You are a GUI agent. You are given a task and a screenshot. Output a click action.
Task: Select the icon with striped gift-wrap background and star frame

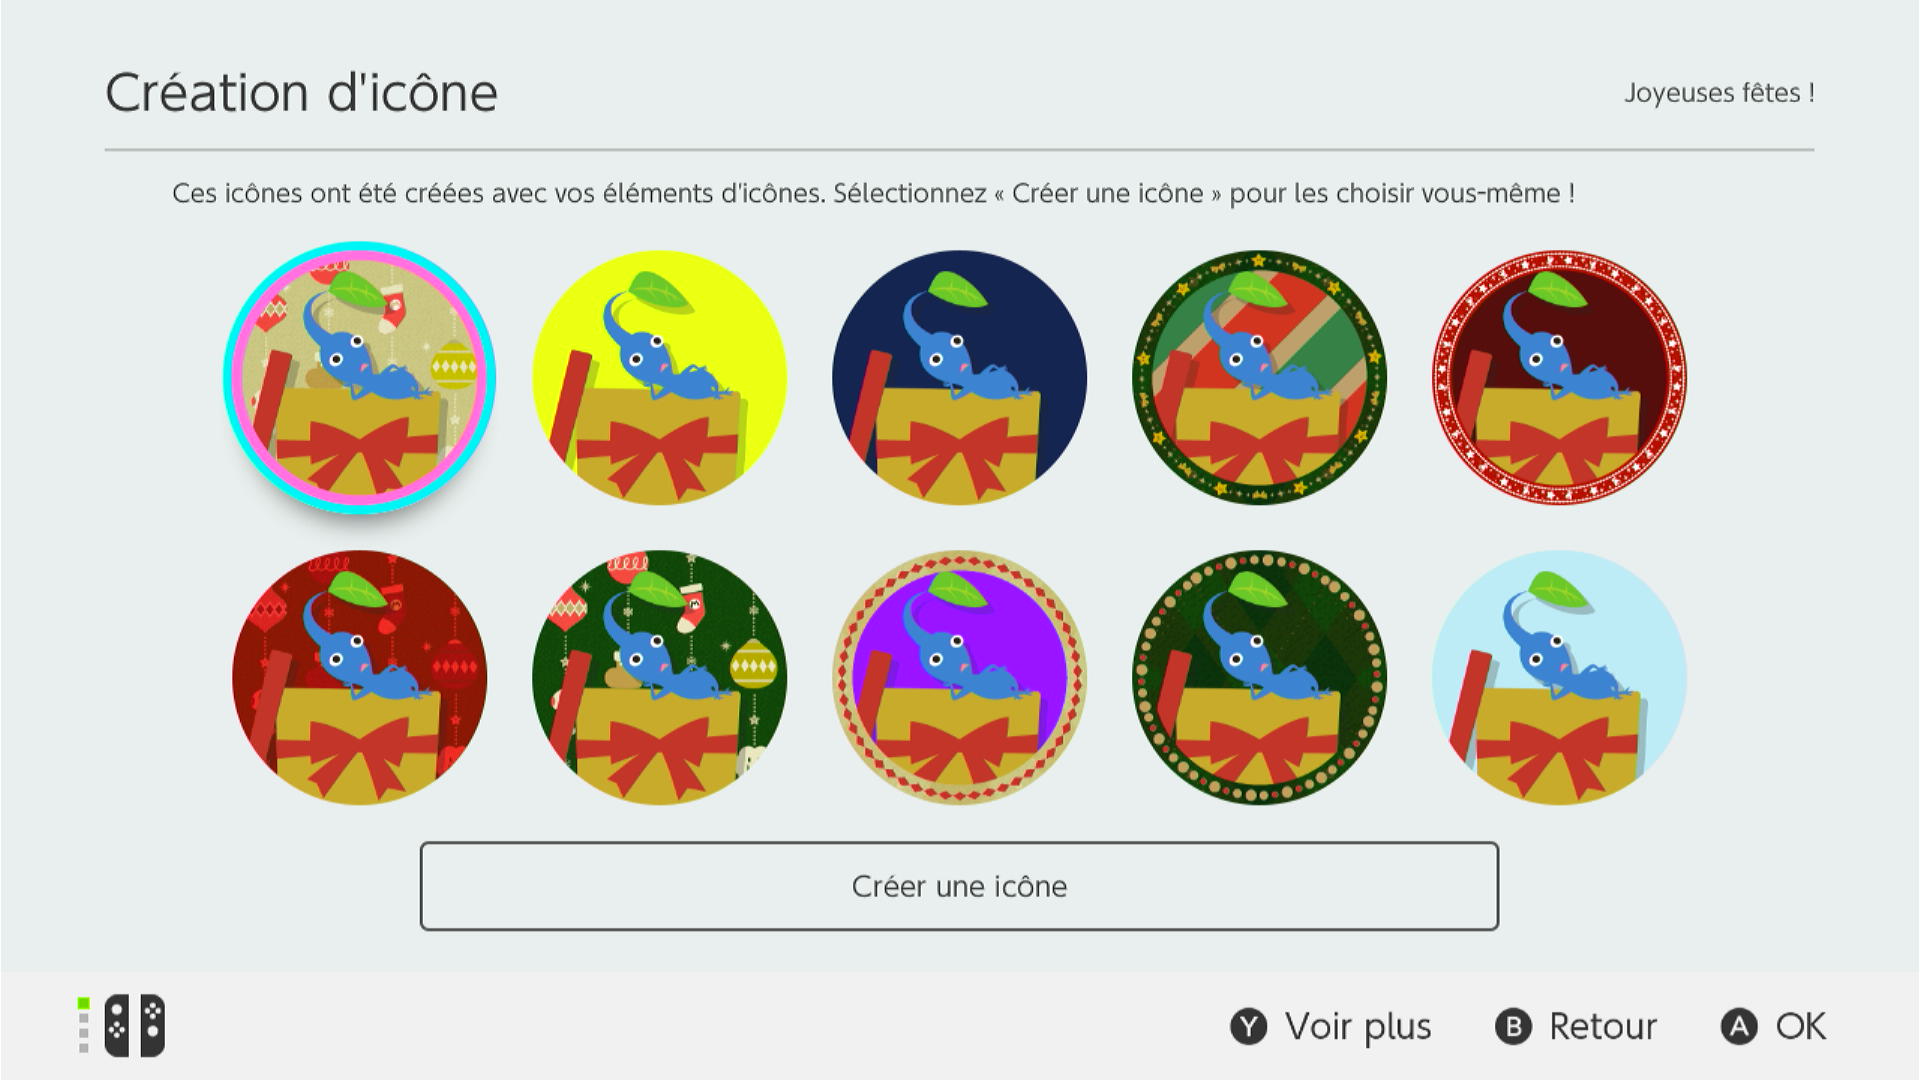1259,378
